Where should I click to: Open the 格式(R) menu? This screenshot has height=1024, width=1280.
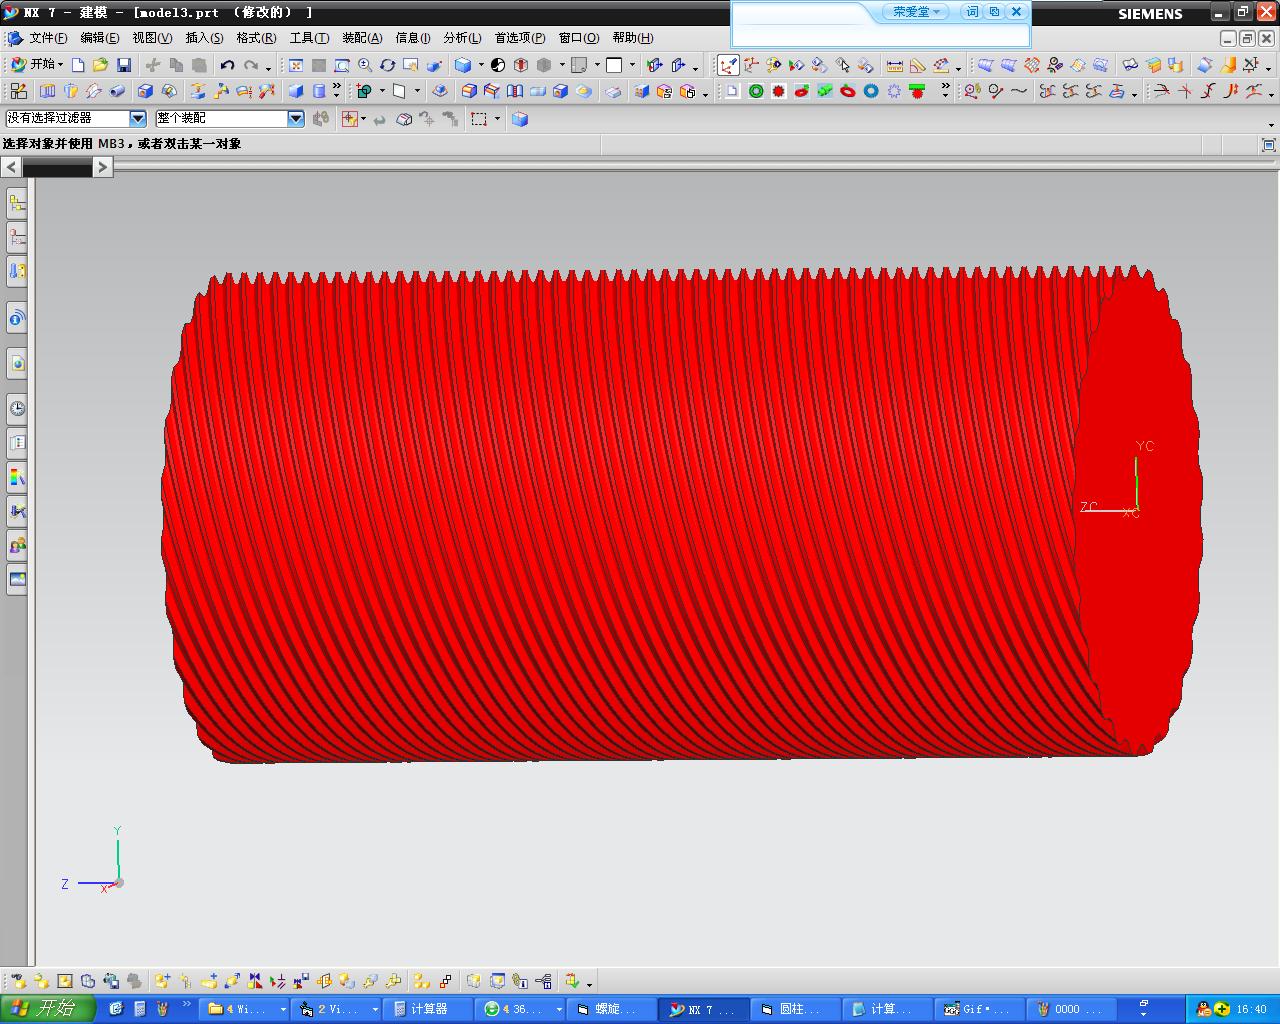coord(256,38)
